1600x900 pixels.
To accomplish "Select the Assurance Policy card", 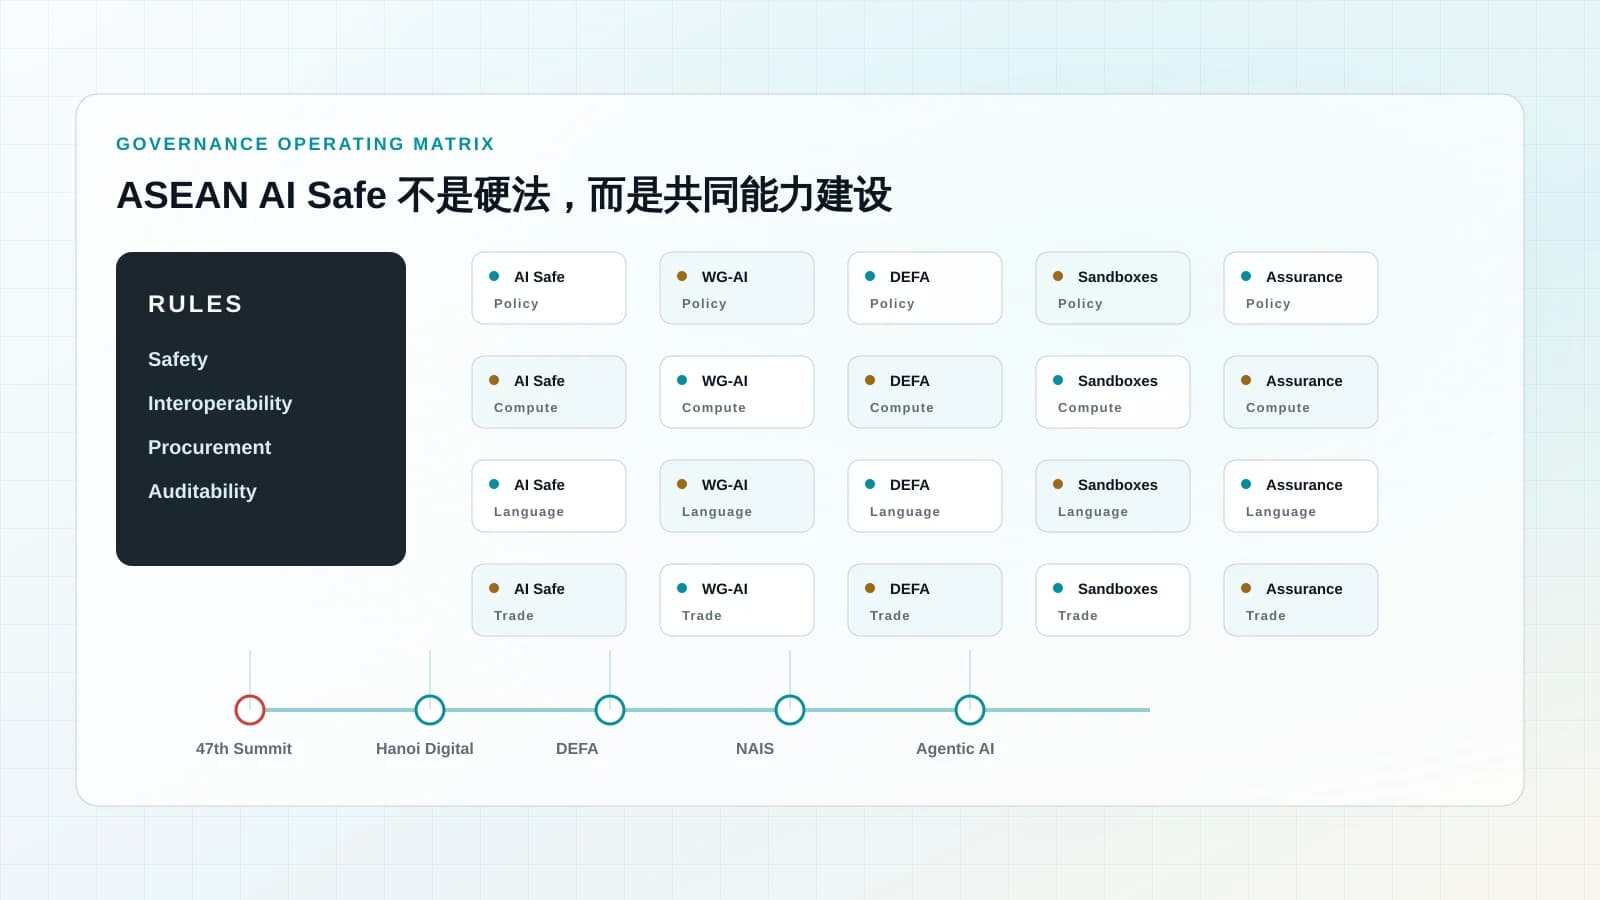I will [x=1301, y=288].
